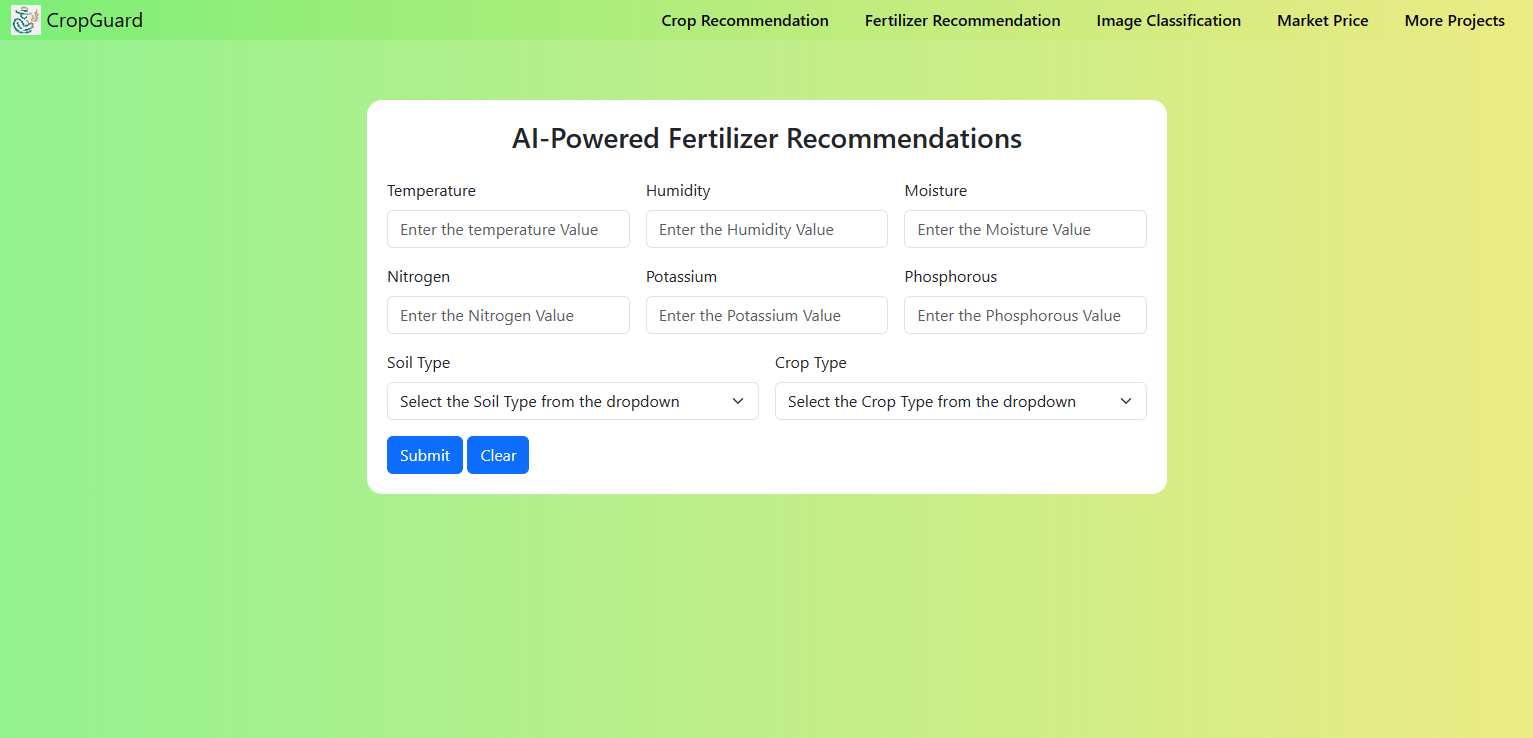Screen dimensions: 1533x738
Task: Click the CropGuard brand name link
Action: 97,19
